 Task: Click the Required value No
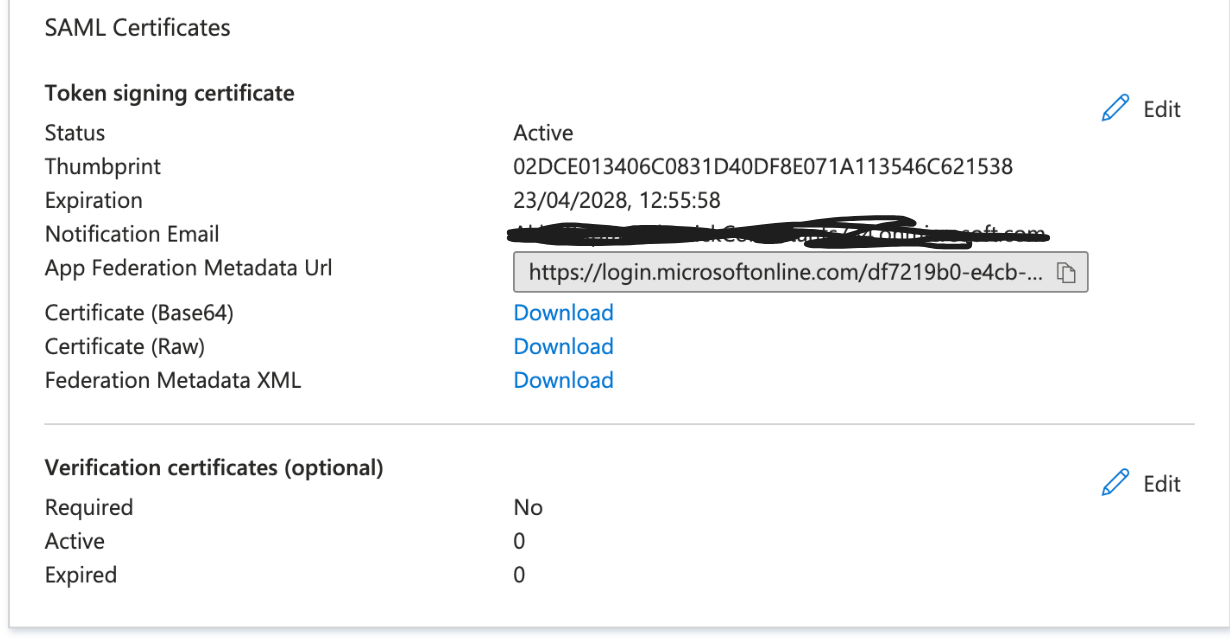coord(528,508)
